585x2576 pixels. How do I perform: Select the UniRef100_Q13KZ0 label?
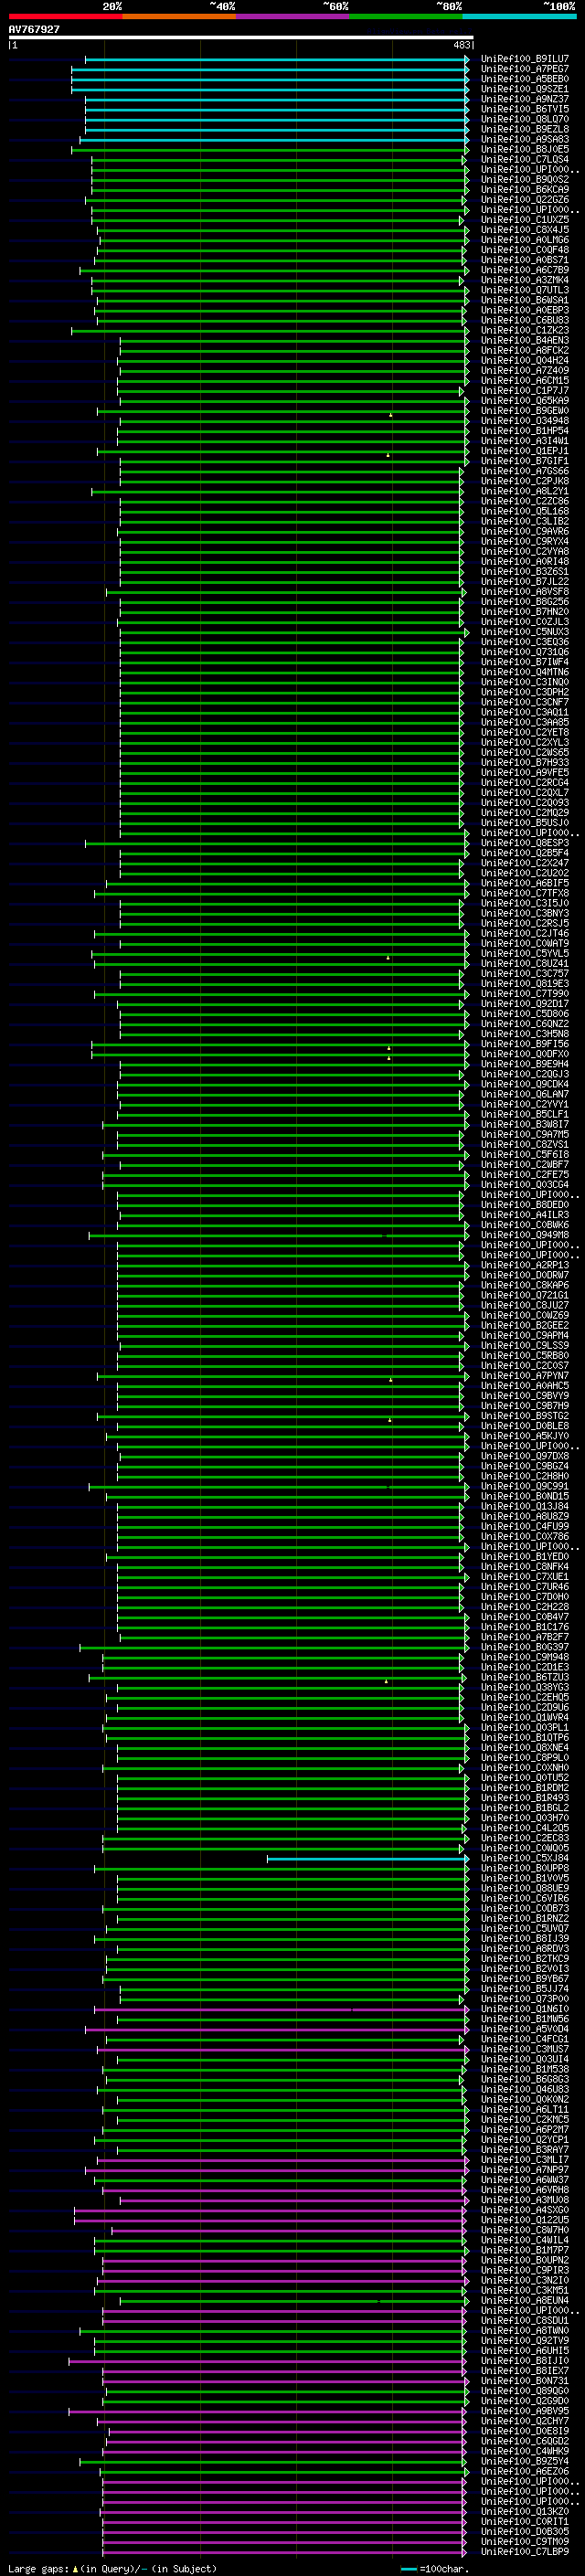[524, 2511]
